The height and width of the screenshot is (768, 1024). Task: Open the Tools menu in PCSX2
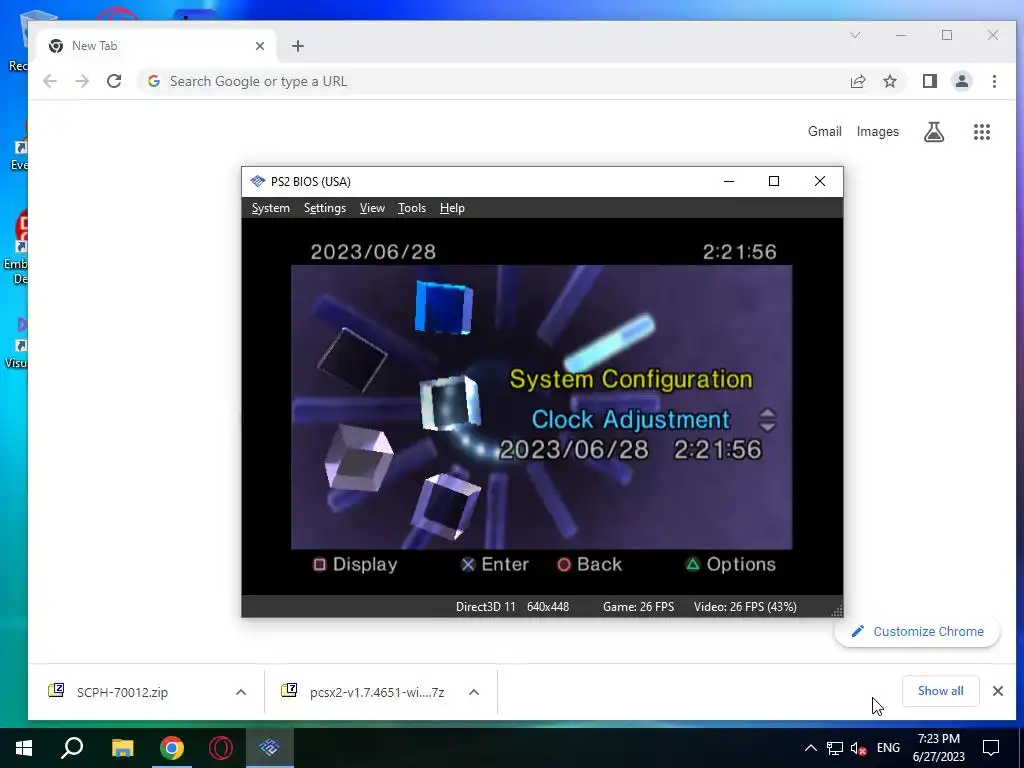coord(411,208)
